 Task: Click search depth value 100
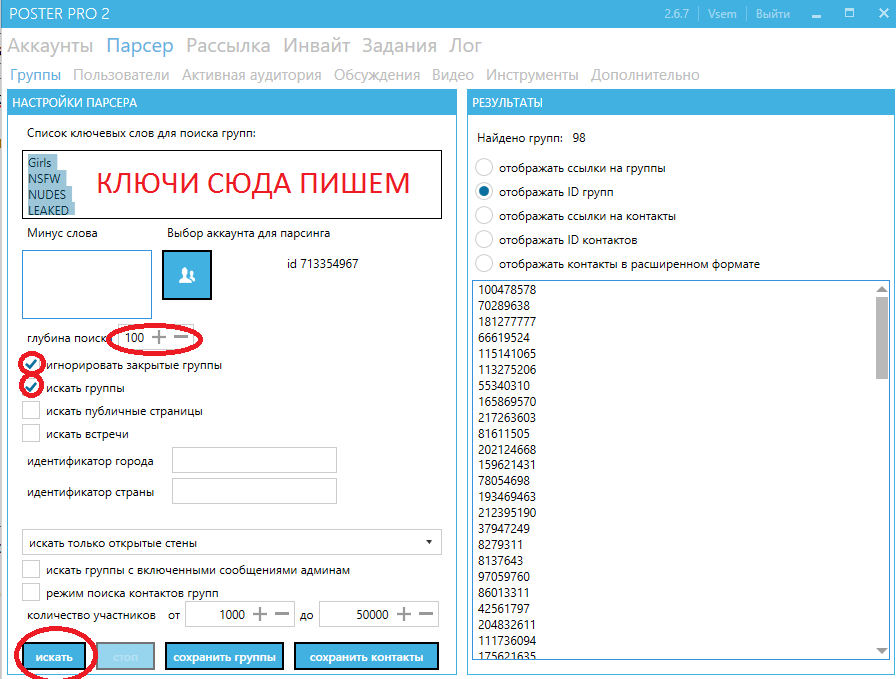tap(134, 338)
